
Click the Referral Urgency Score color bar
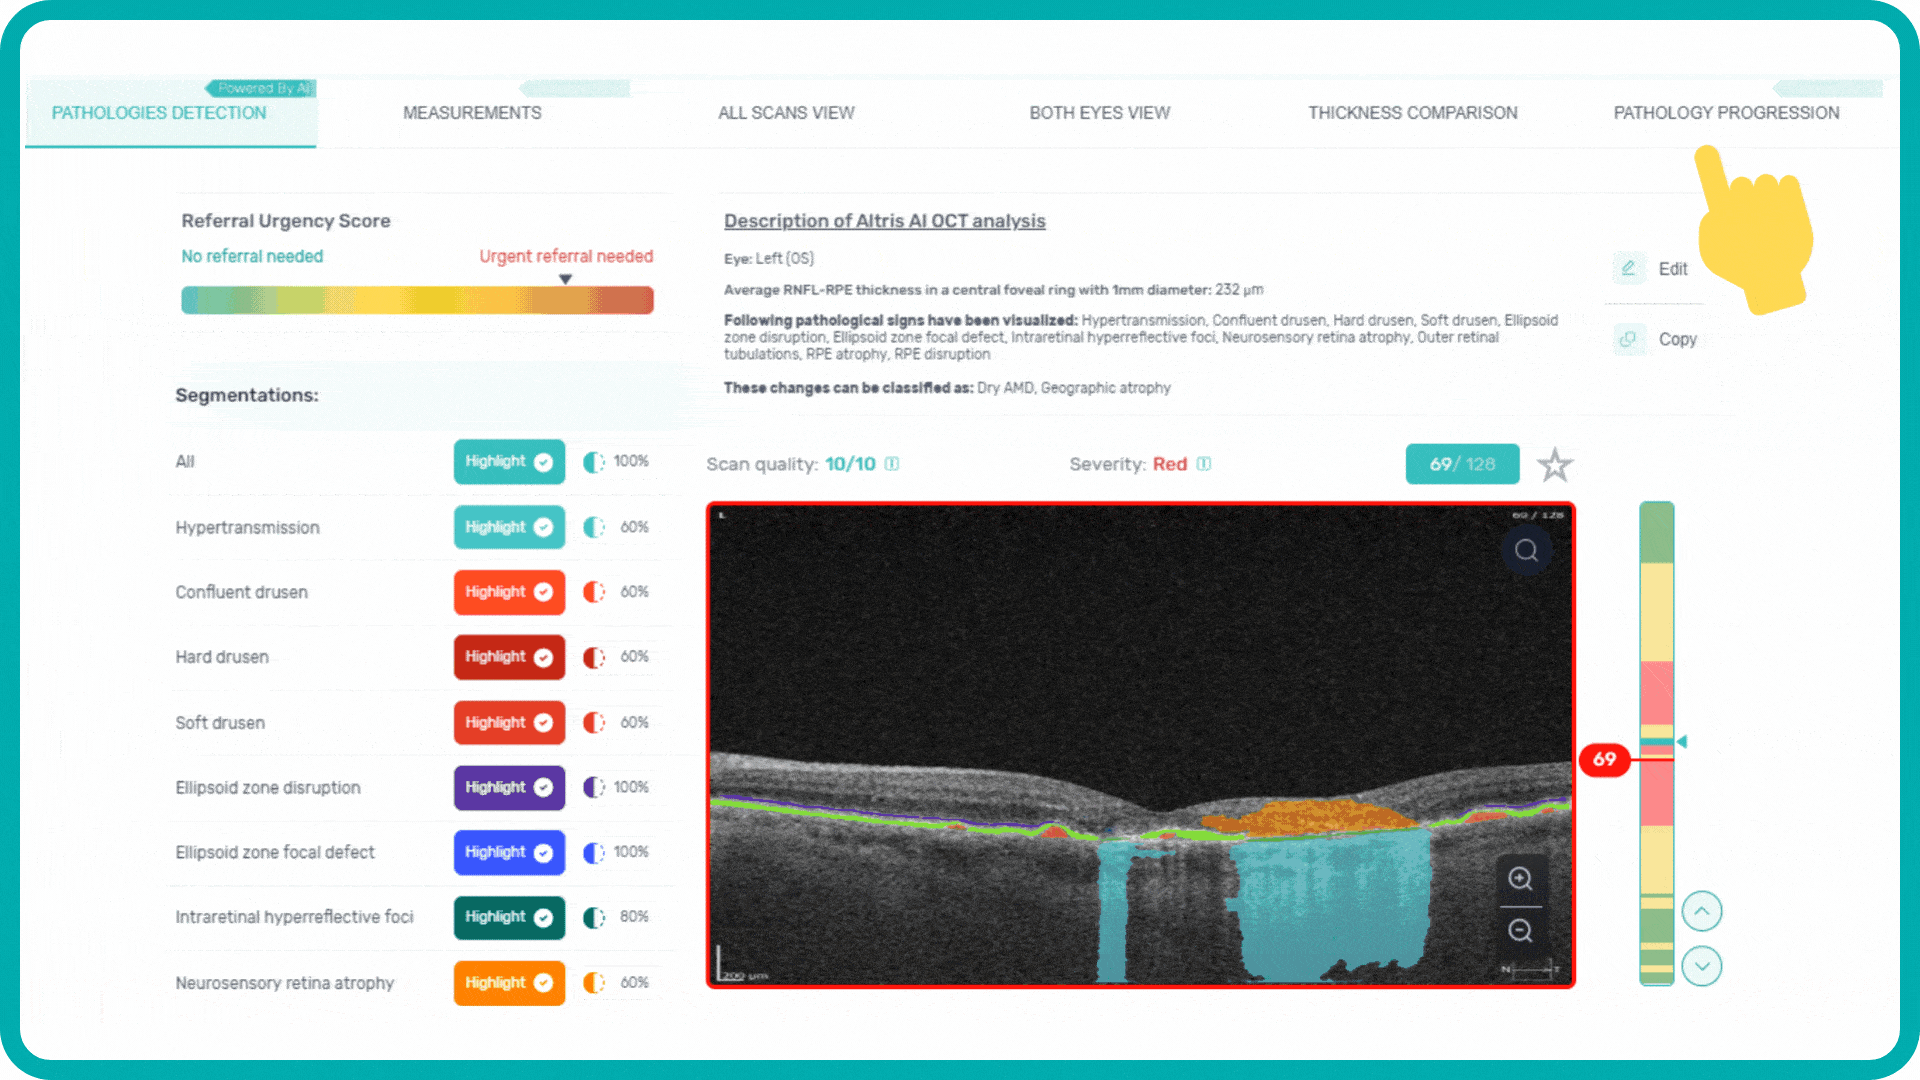pos(417,300)
